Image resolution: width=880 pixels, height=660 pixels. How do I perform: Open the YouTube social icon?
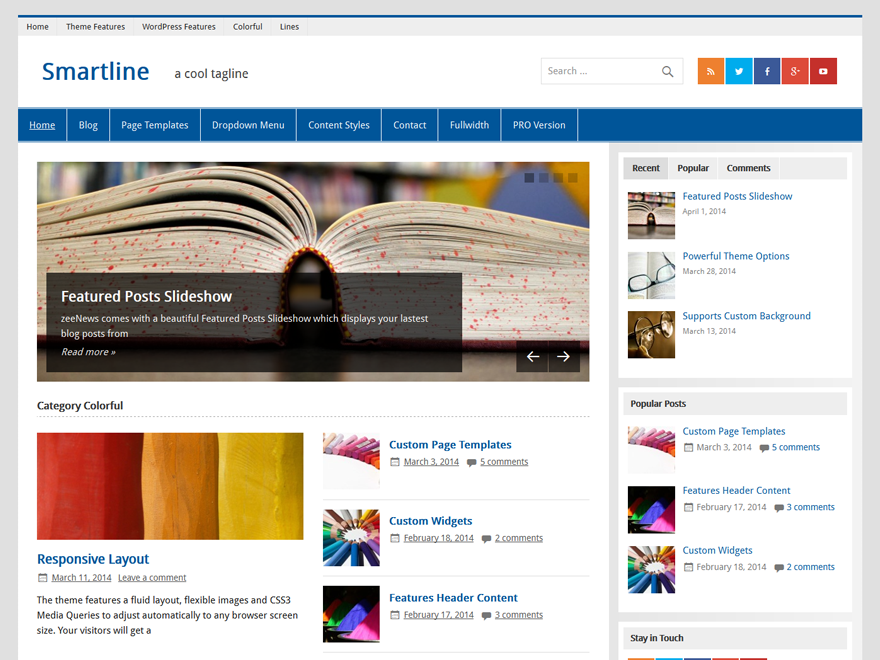[x=823, y=71]
